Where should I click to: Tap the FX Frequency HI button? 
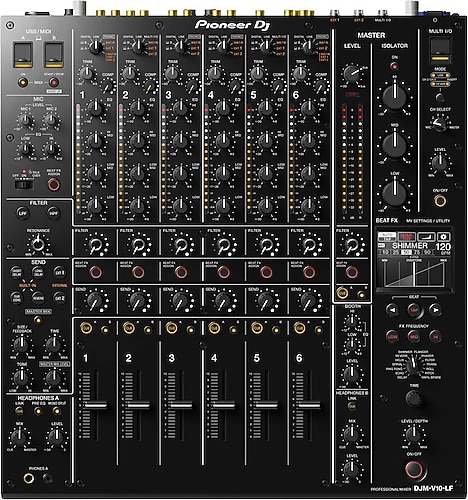(435, 336)
